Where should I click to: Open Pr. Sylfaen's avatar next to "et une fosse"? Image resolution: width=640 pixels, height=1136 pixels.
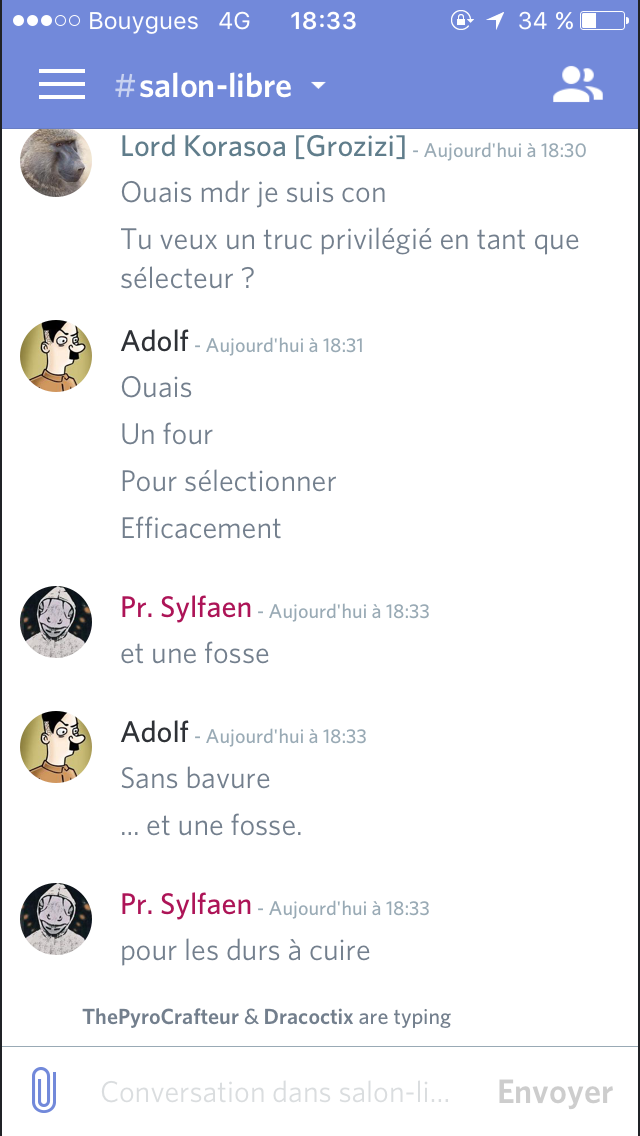coord(56,621)
